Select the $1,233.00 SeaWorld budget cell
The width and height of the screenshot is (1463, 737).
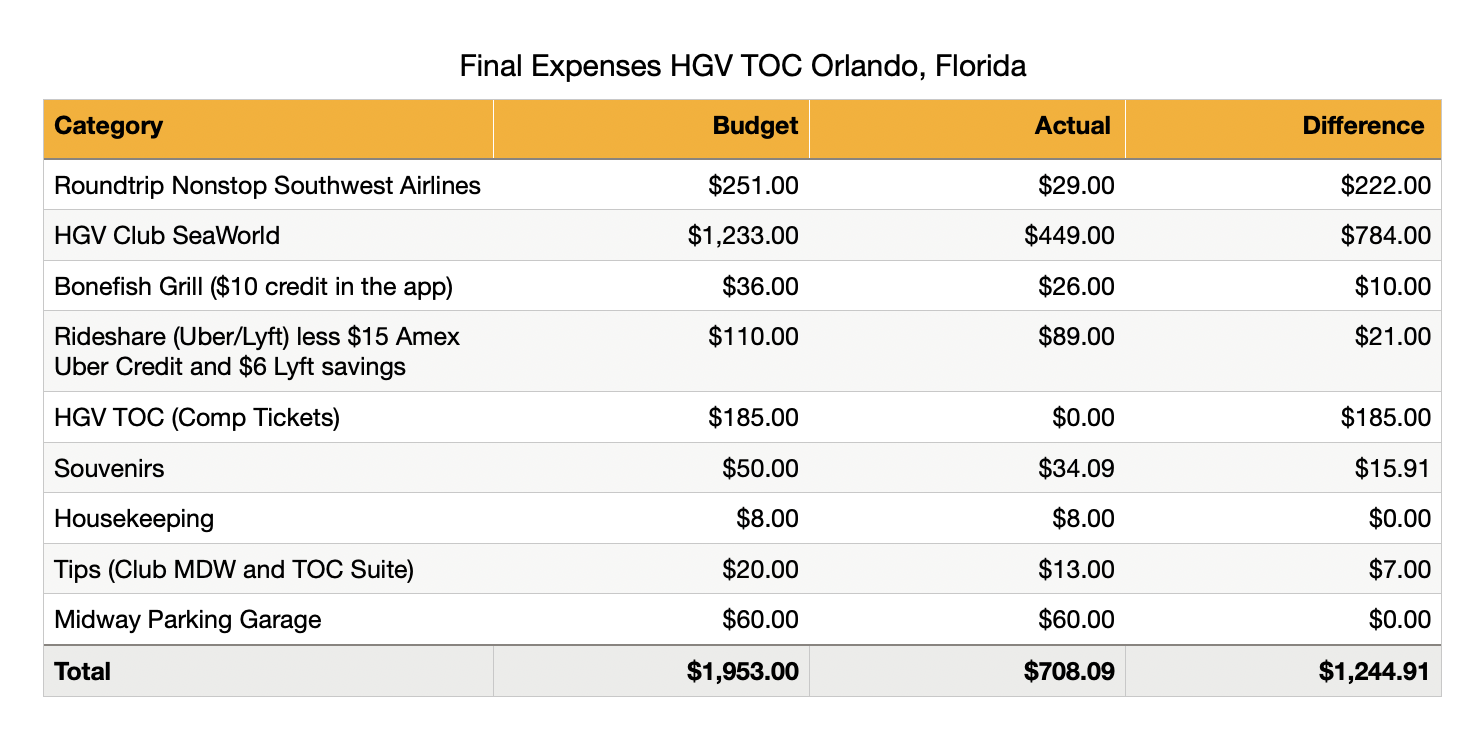743,236
